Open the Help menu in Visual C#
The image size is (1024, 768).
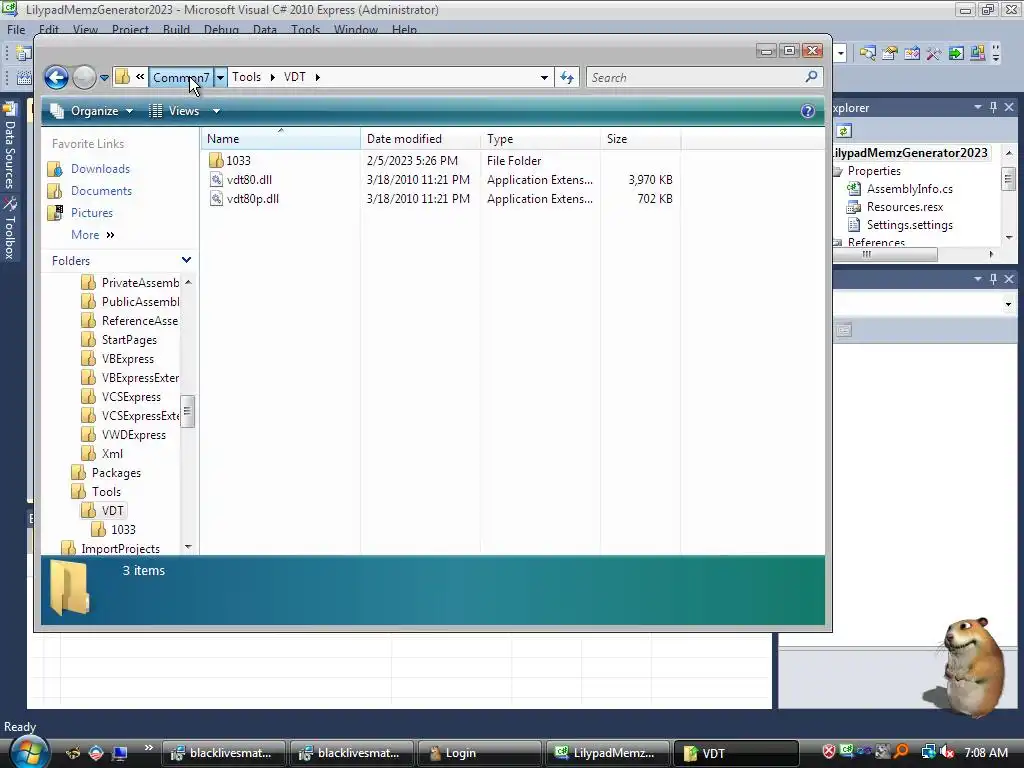[x=404, y=29]
